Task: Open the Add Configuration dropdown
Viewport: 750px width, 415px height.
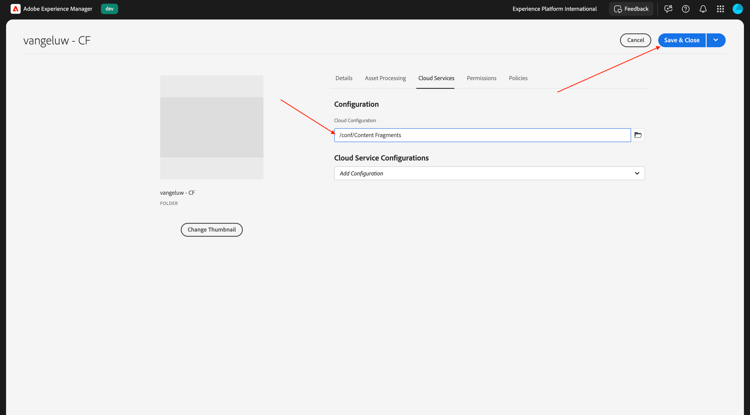Action: pos(489,173)
